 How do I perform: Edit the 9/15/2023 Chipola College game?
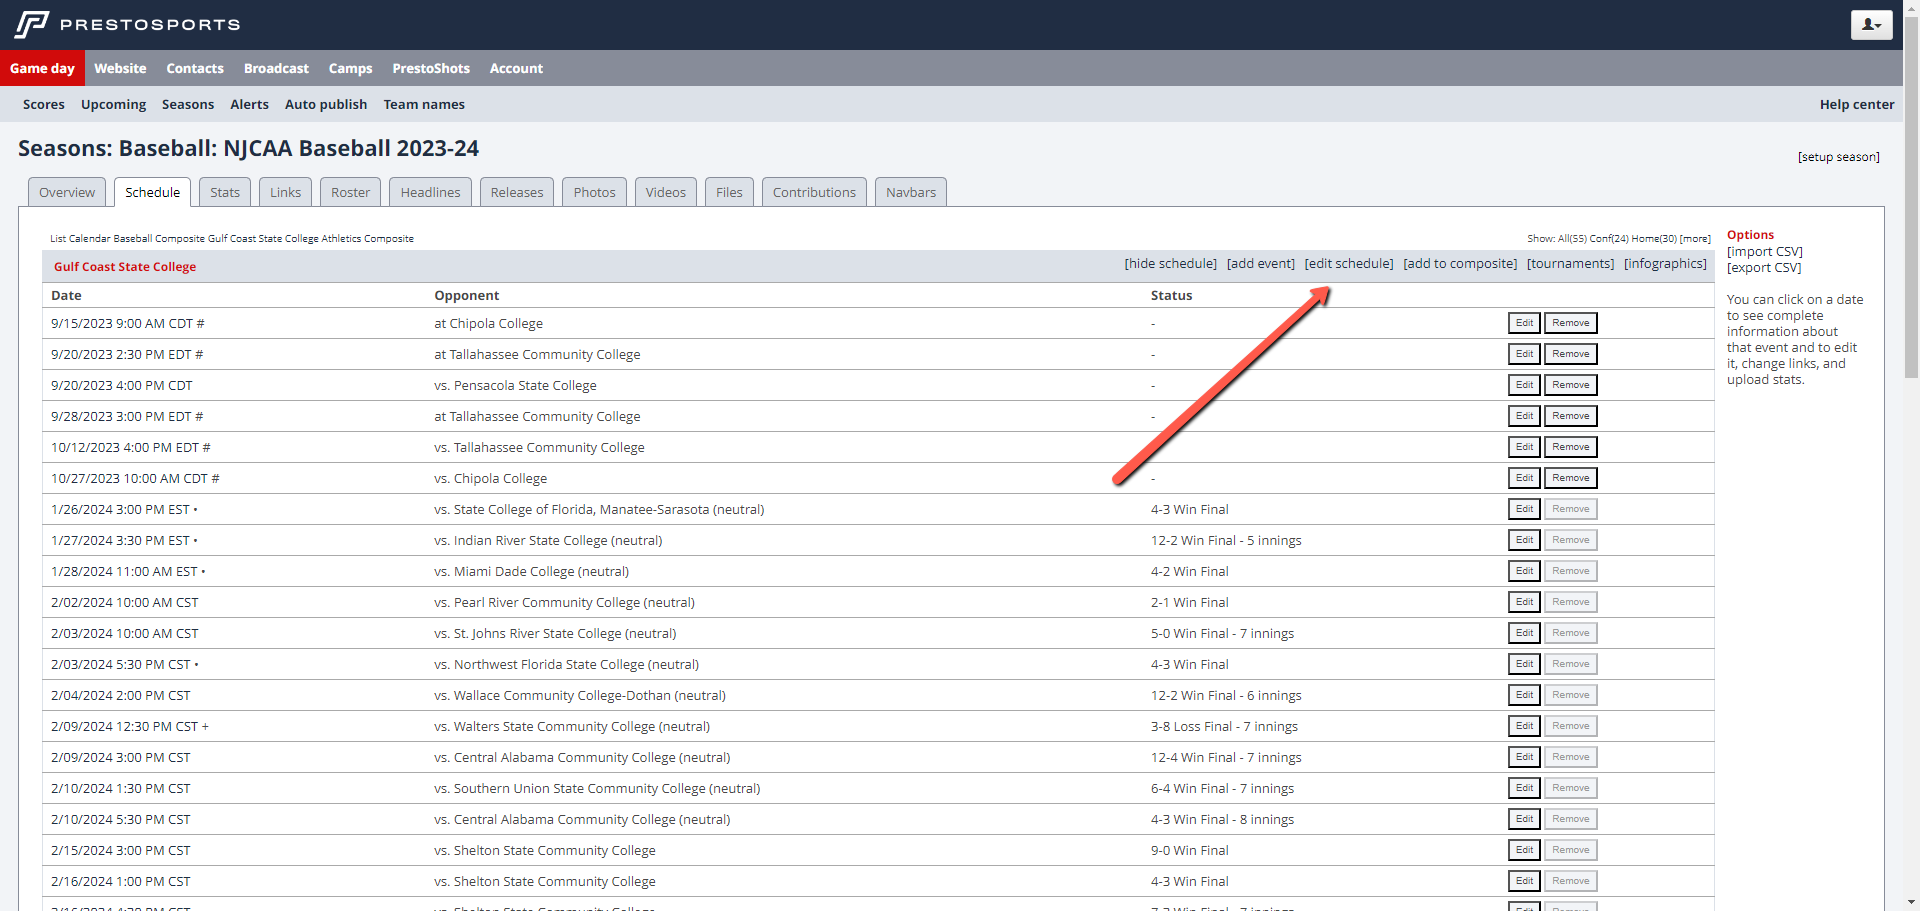click(x=1524, y=323)
